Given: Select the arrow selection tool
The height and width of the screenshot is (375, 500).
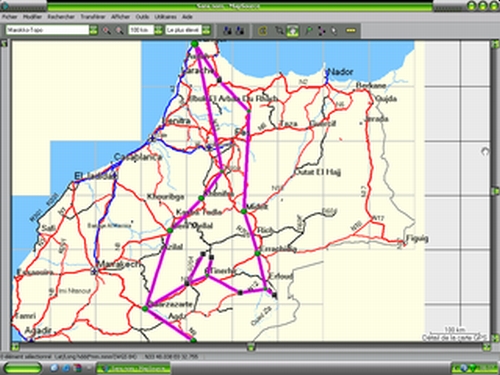Looking at the screenshot, I should point(334,31).
